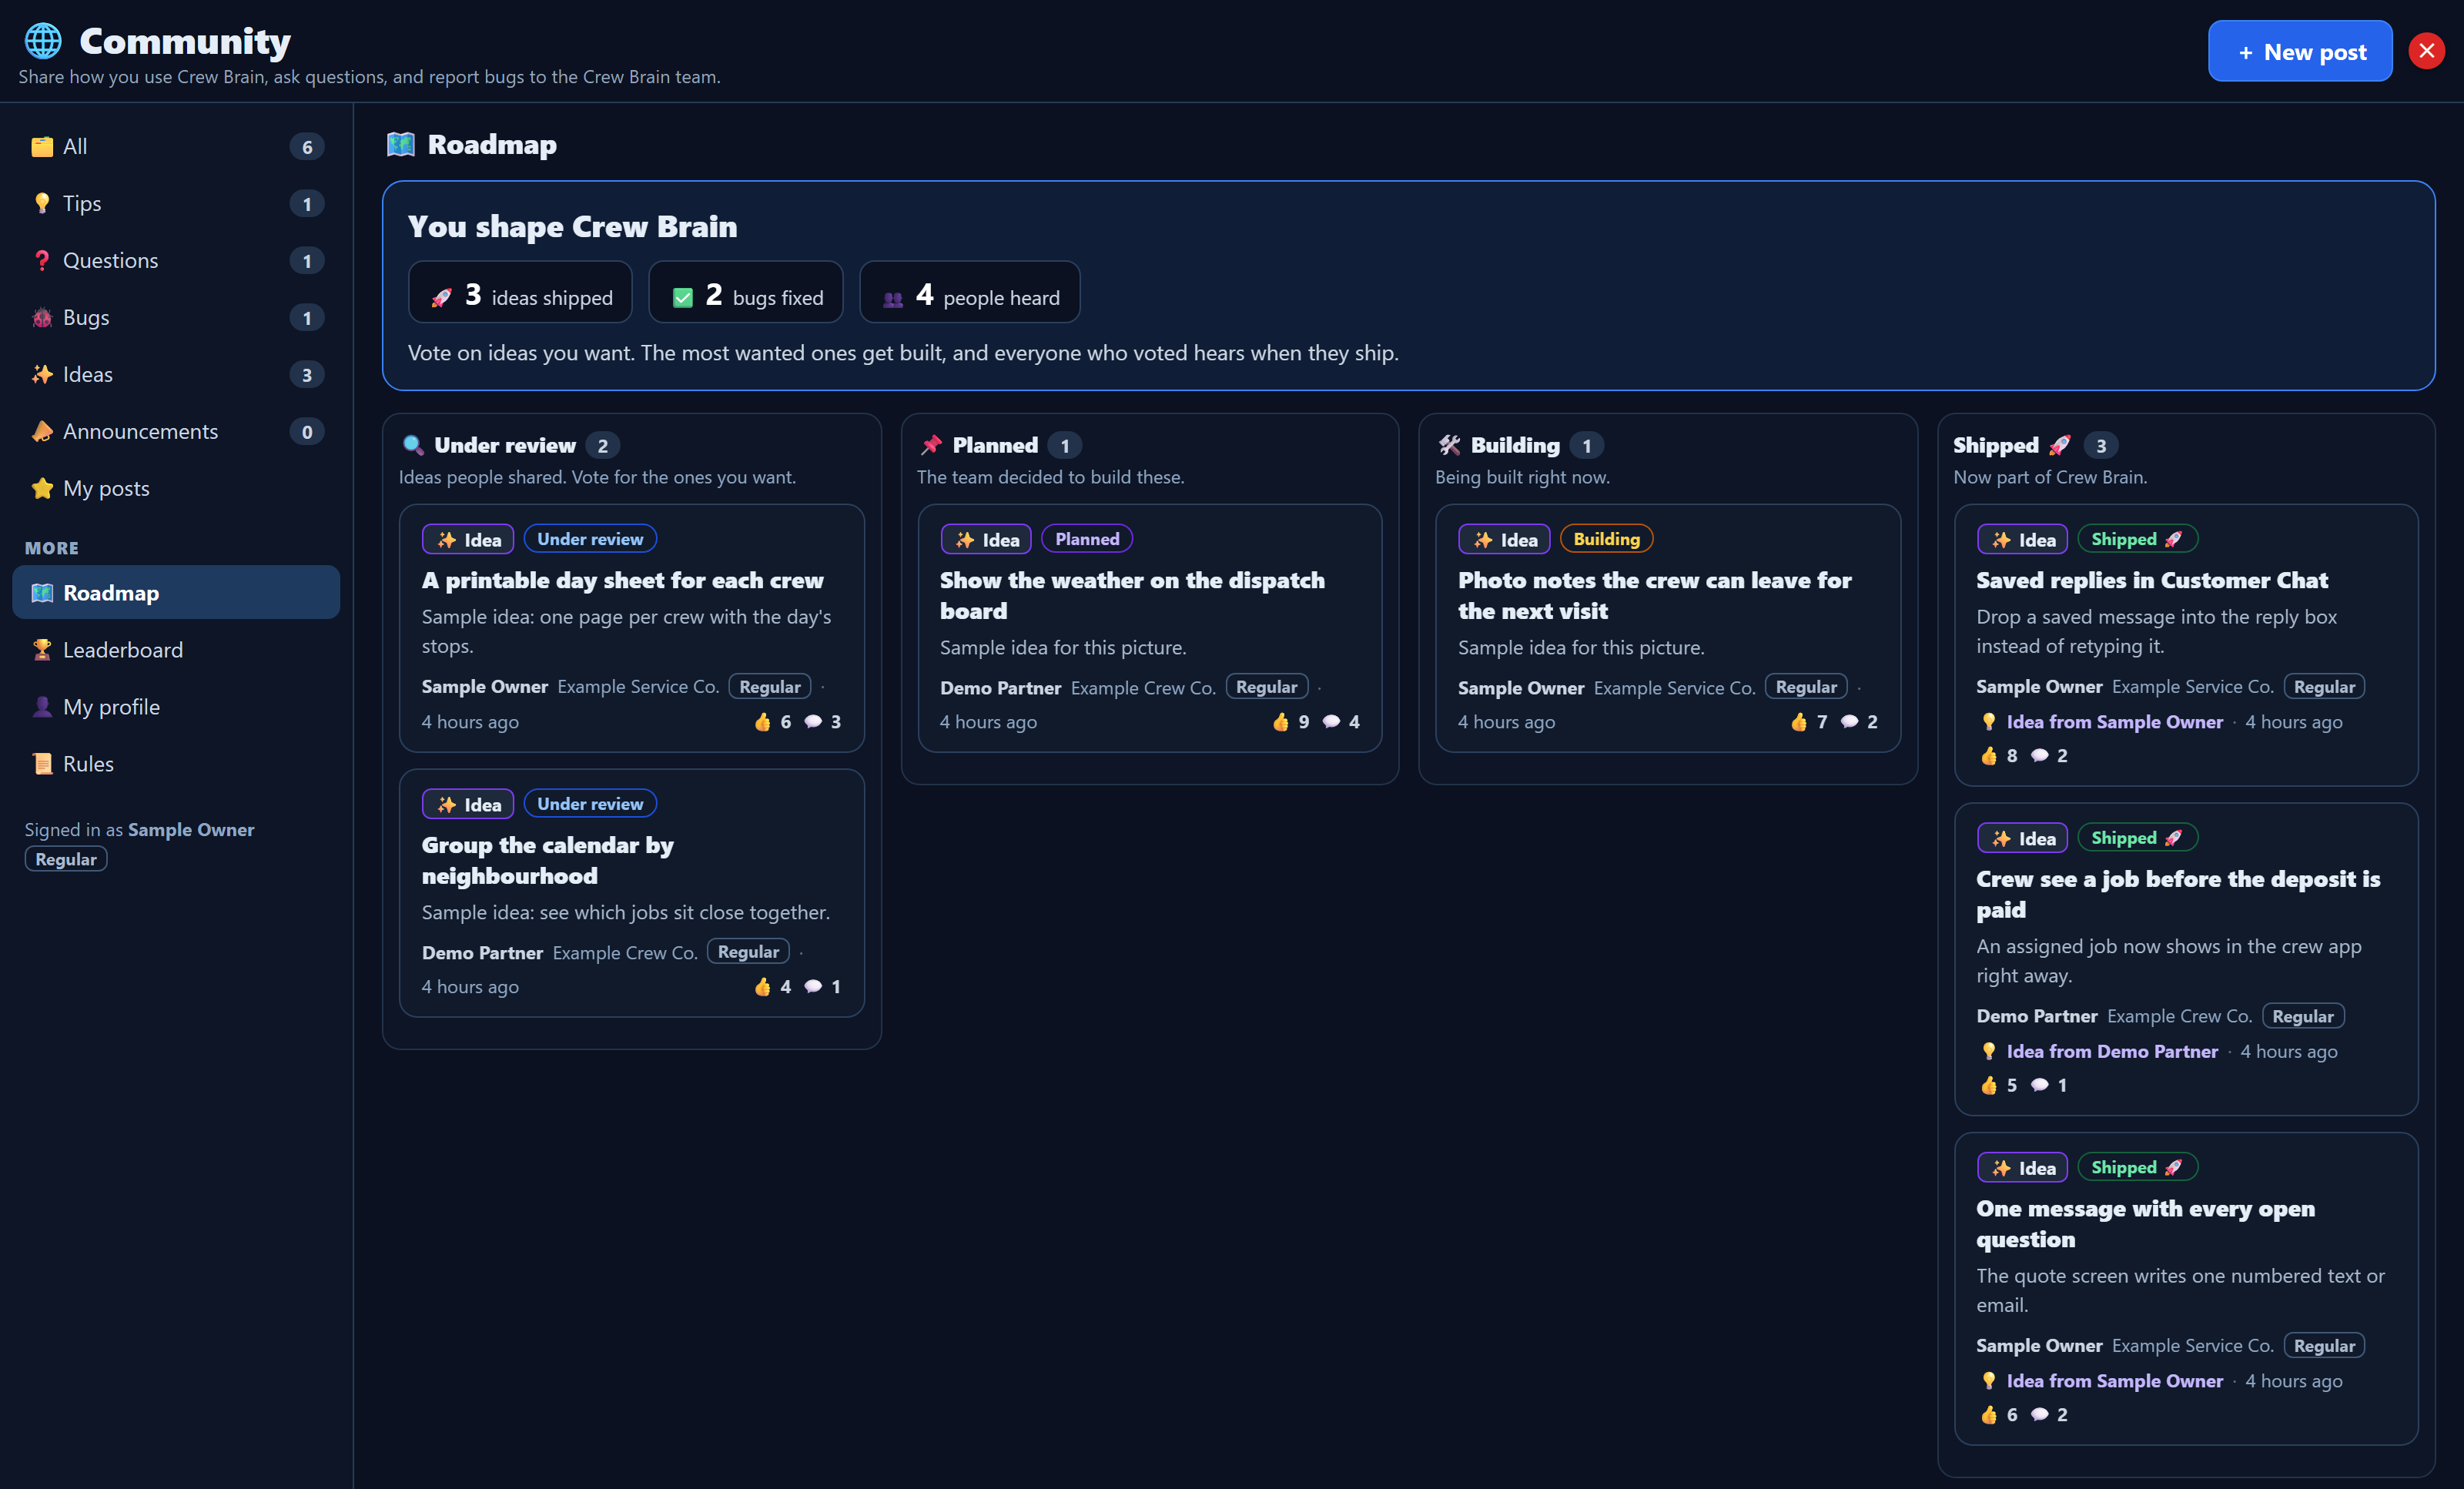The image size is (2464, 1489).
Task: Click the Roadmap map icon in sidebar
Action: coord(42,593)
